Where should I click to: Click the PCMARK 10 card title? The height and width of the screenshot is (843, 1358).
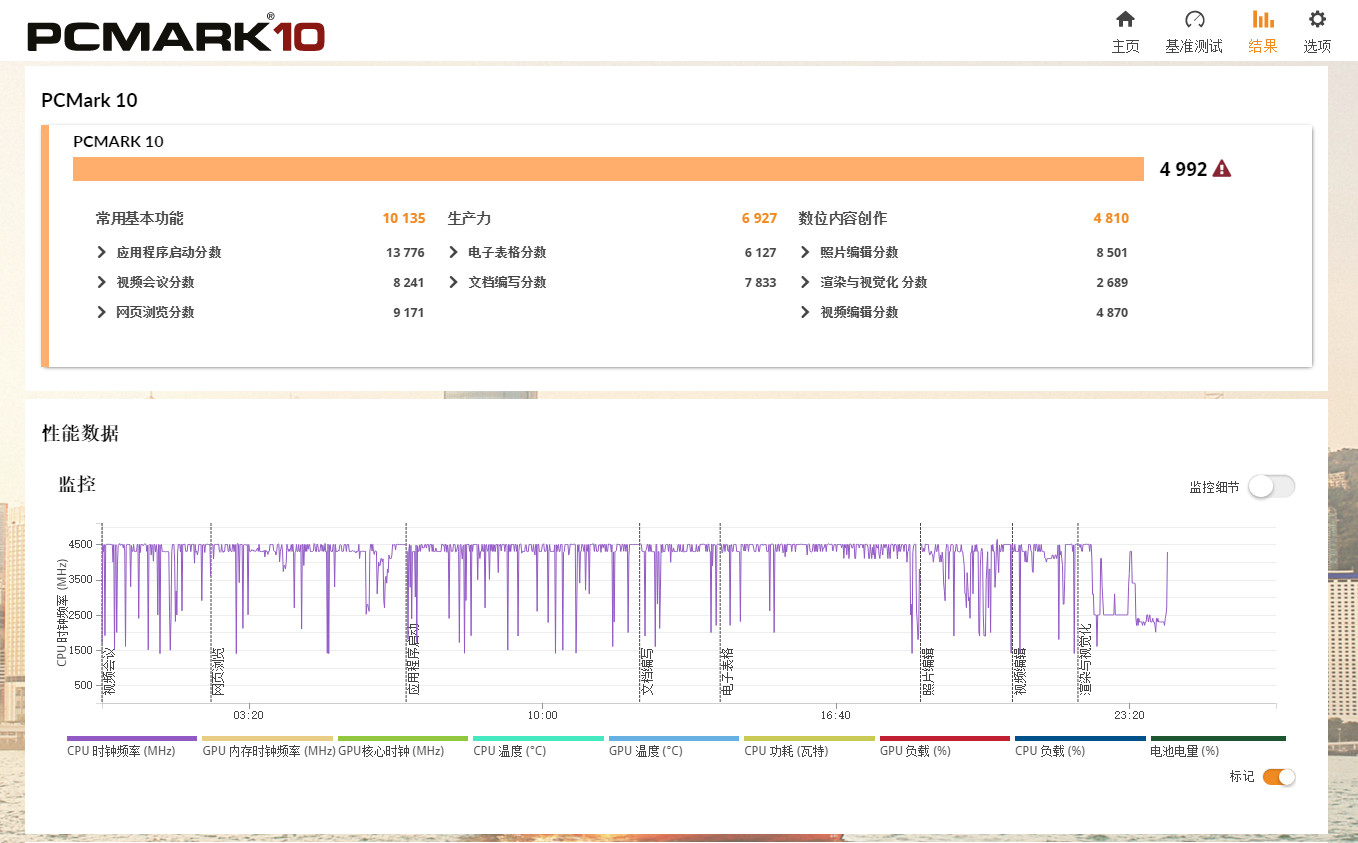pyautogui.click(x=118, y=141)
